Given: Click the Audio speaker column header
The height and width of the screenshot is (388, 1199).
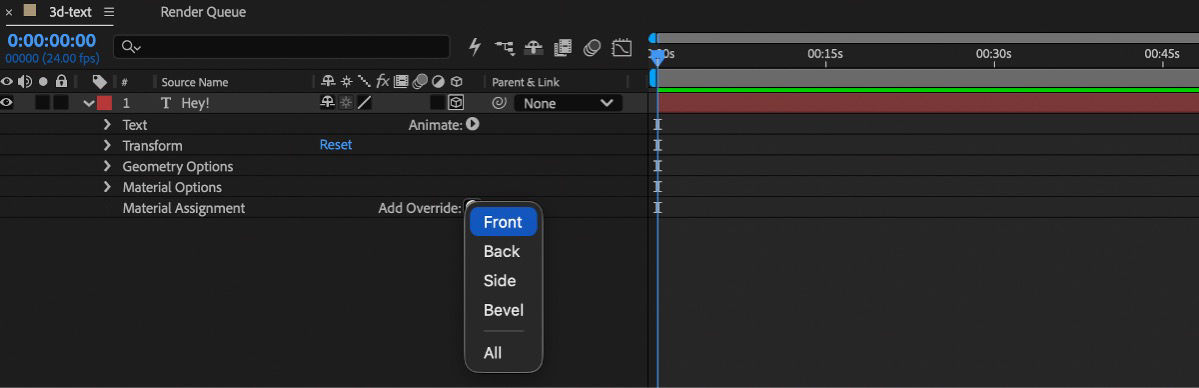Looking at the screenshot, I should point(24,81).
